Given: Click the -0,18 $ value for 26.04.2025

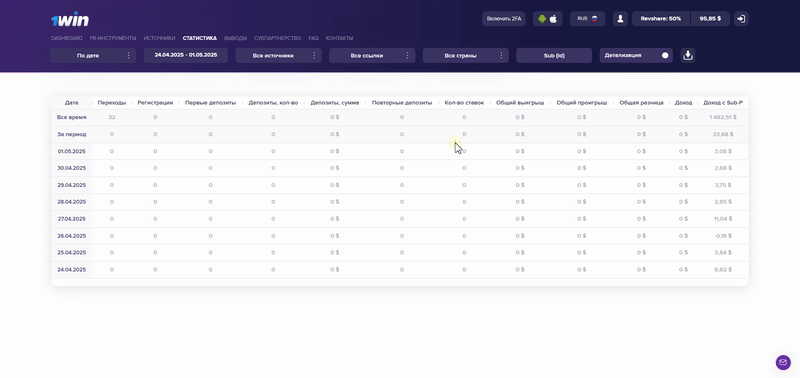Looking at the screenshot, I should point(723,236).
